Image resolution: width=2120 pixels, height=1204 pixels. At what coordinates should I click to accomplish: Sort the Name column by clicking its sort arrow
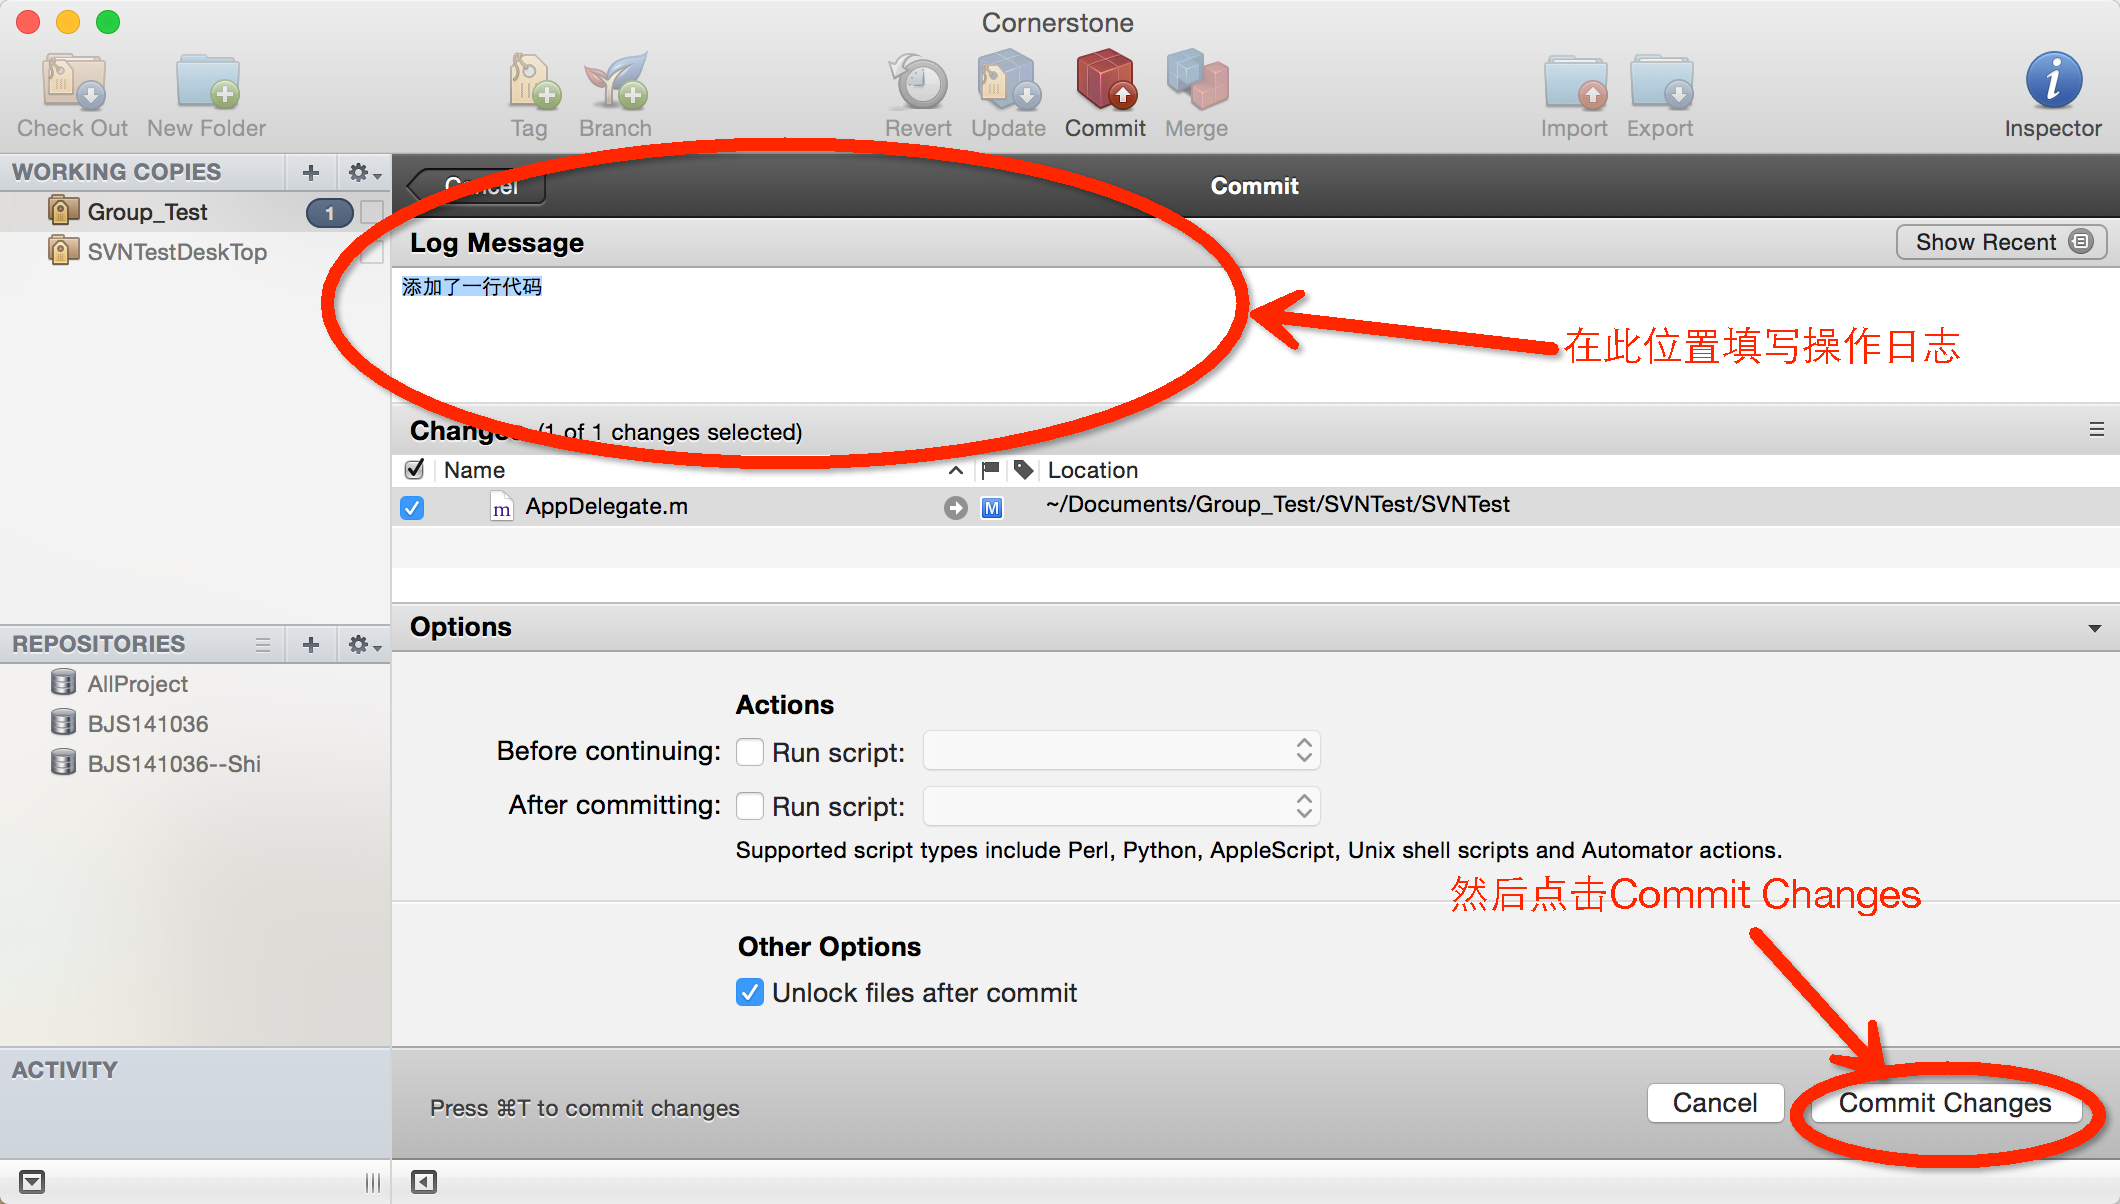pyautogui.click(x=956, y=470)
